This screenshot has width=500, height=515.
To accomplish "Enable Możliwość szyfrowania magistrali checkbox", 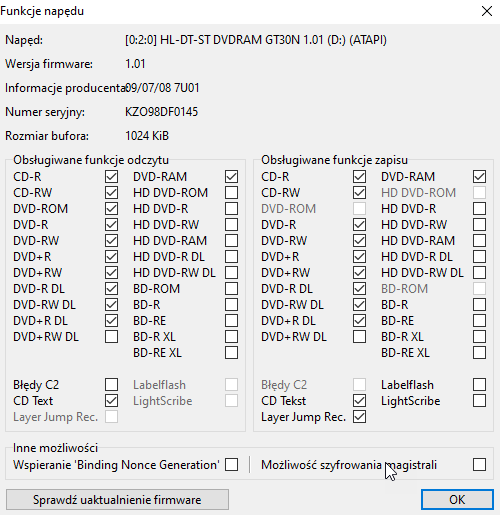I will (x=479, y=465).
